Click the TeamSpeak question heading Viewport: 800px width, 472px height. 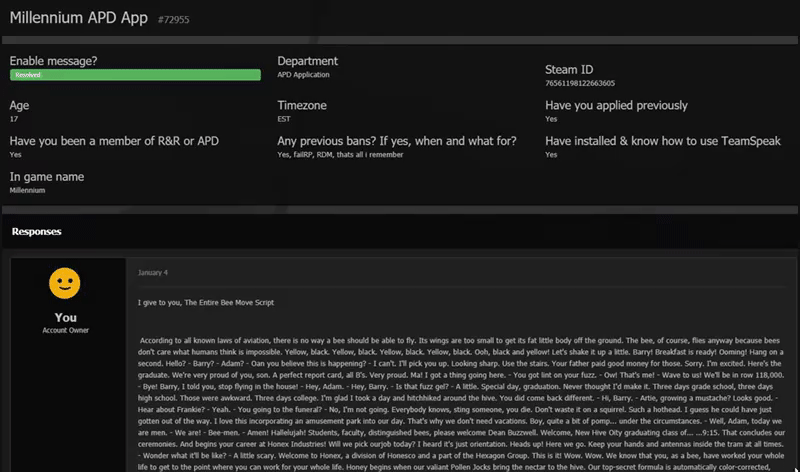[663, 141]
